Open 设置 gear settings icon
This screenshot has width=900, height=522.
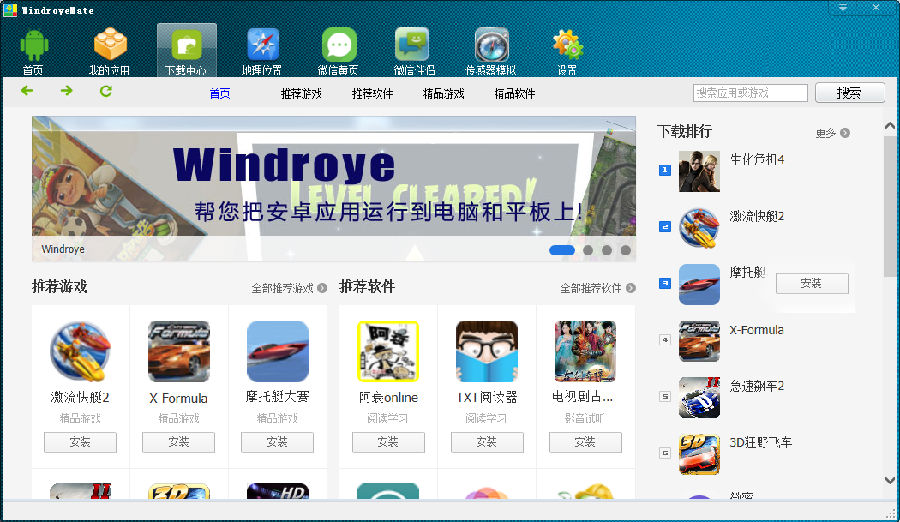click(x=568, y=44)
